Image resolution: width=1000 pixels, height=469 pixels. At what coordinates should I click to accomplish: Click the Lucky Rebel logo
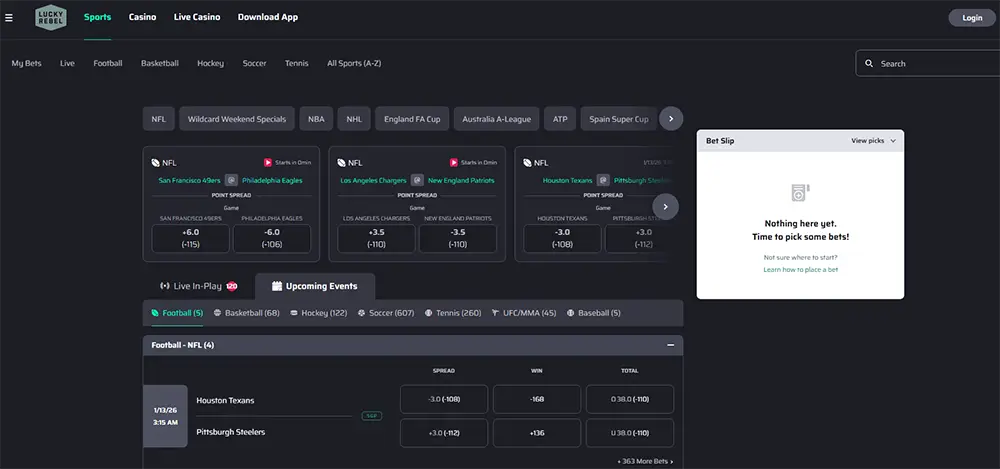50,17
